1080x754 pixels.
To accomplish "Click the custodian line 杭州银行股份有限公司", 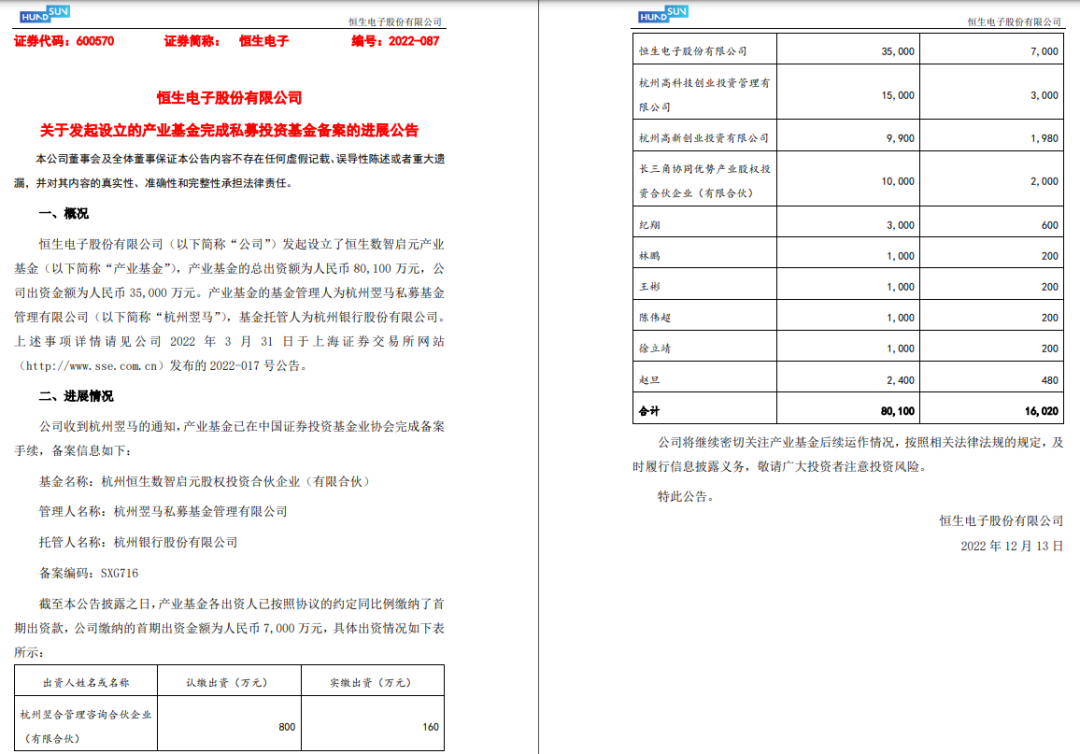I will click(138, 543).
